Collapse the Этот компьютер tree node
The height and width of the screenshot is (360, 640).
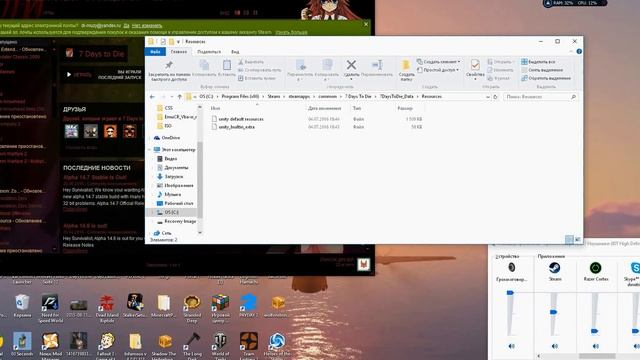pyautogui.click(x=150, y=150)
